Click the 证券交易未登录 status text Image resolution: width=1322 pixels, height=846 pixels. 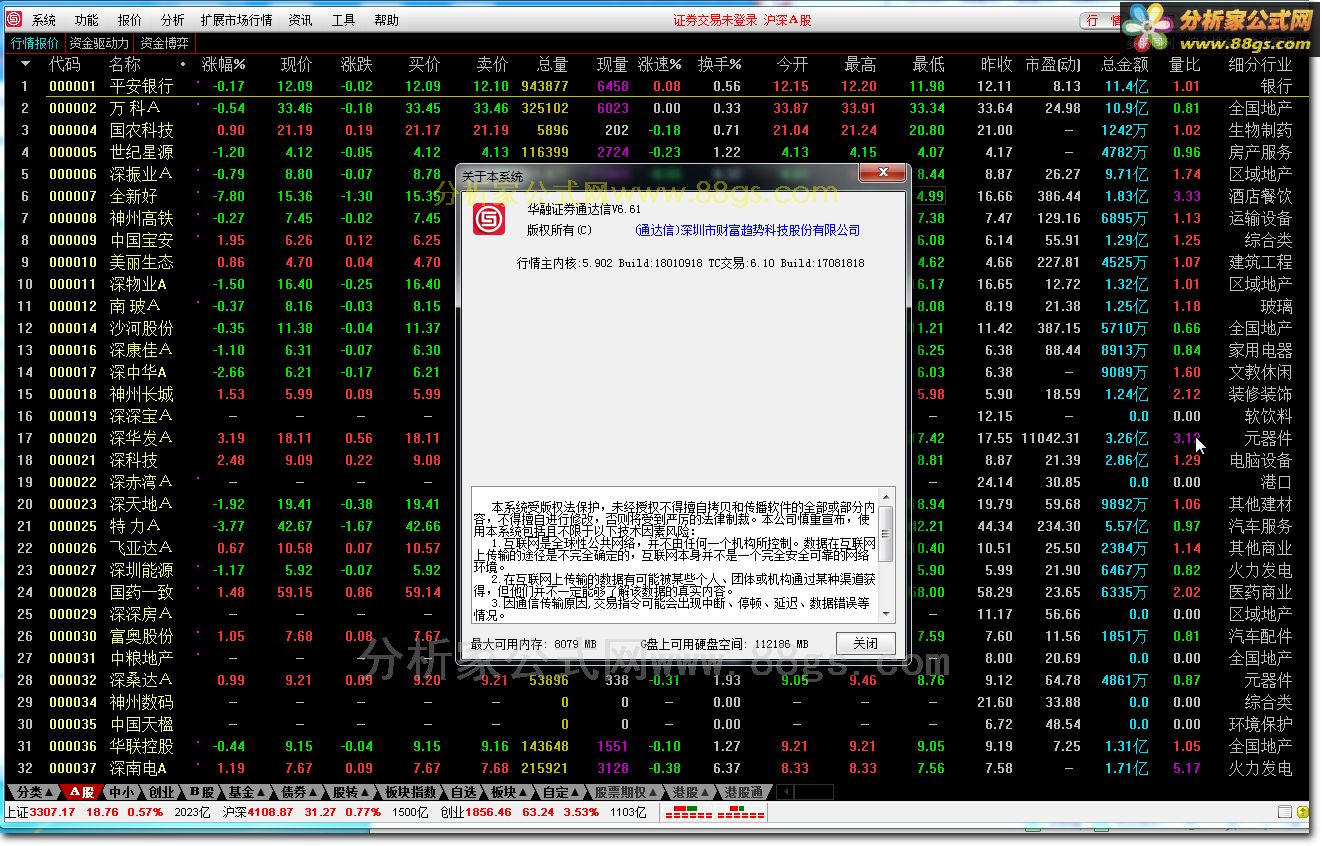(715, 20)
